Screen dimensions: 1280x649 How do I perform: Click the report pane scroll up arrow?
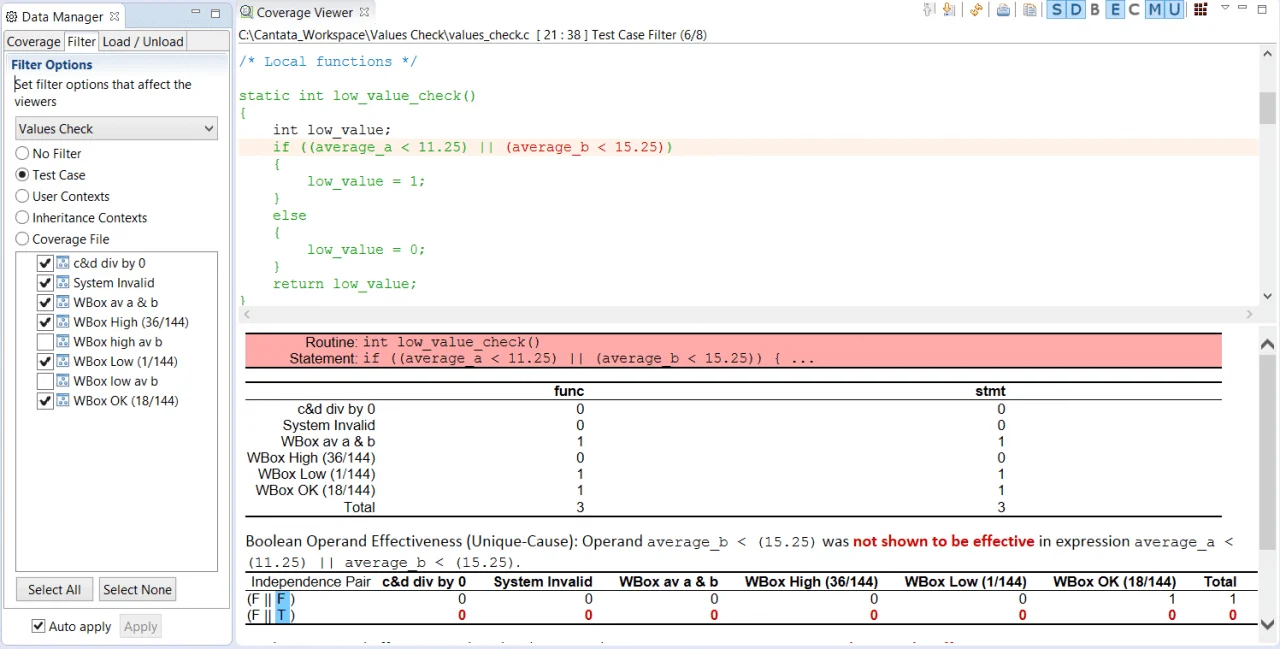click(x=1268, y=343)
